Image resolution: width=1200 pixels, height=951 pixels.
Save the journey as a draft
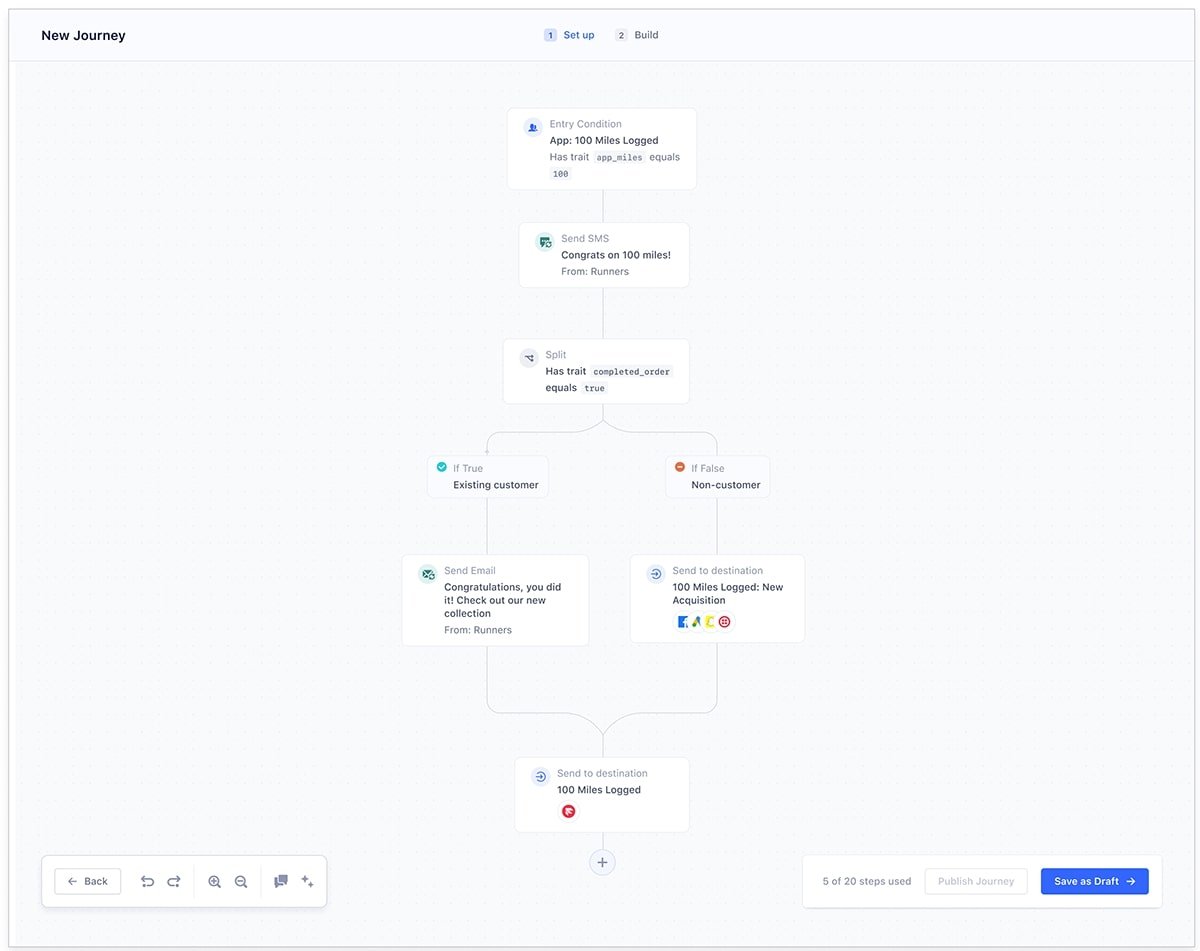pyautogui.click(x=1094, y=881)
